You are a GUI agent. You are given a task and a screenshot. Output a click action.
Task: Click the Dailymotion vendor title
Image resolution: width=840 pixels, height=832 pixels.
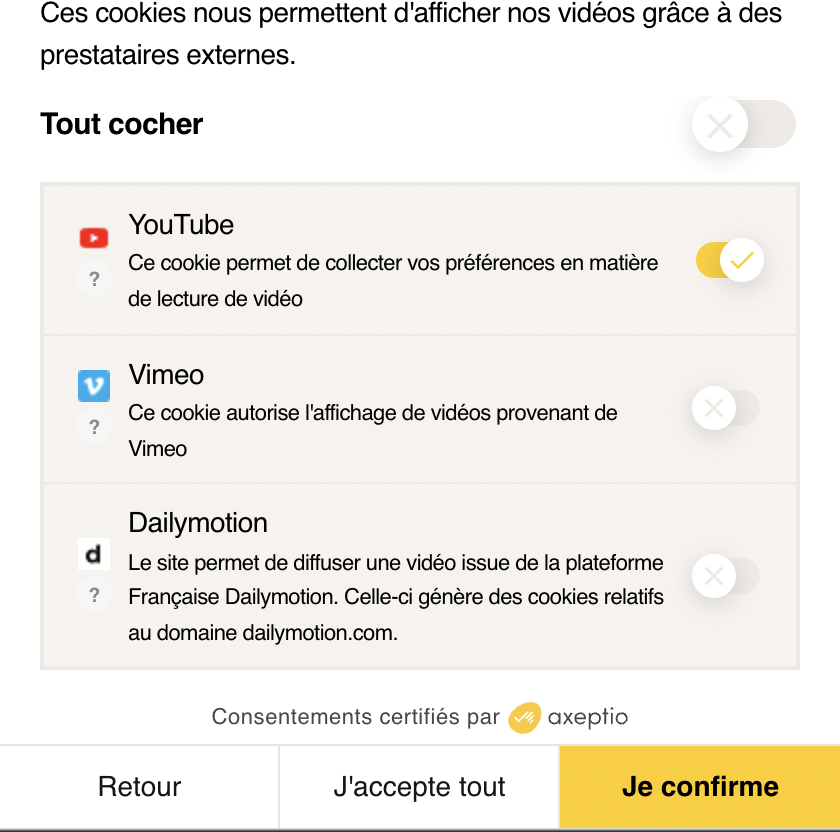[x=198, y=523]
